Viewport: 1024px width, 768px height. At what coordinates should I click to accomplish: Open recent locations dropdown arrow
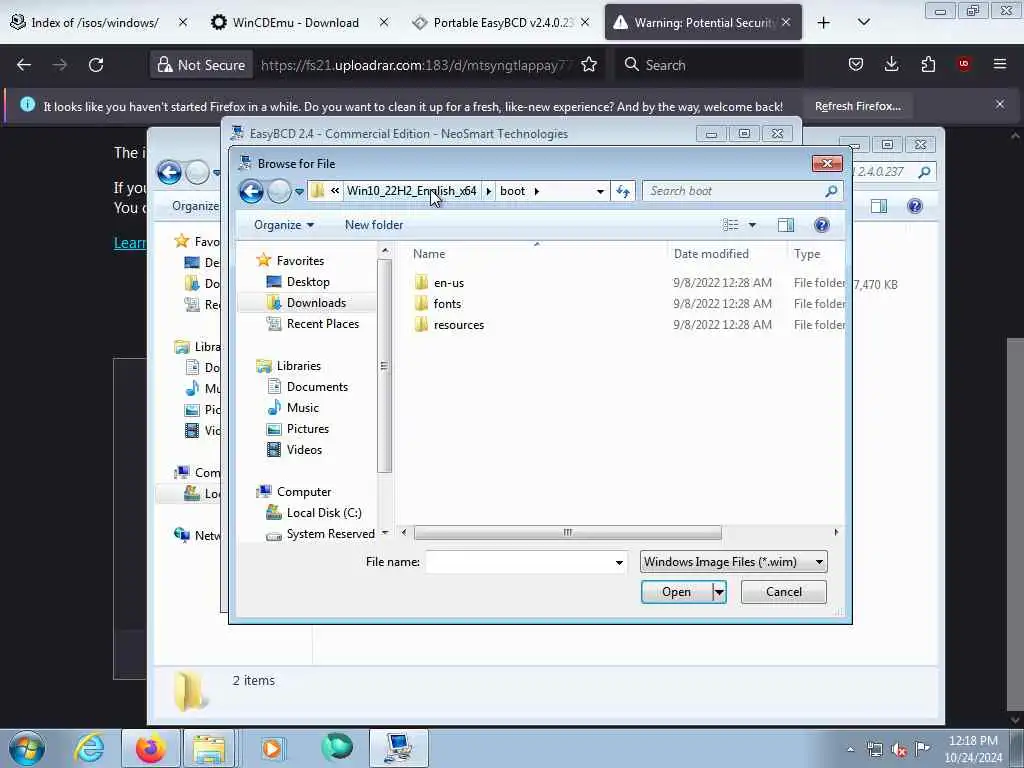point(299,191)
